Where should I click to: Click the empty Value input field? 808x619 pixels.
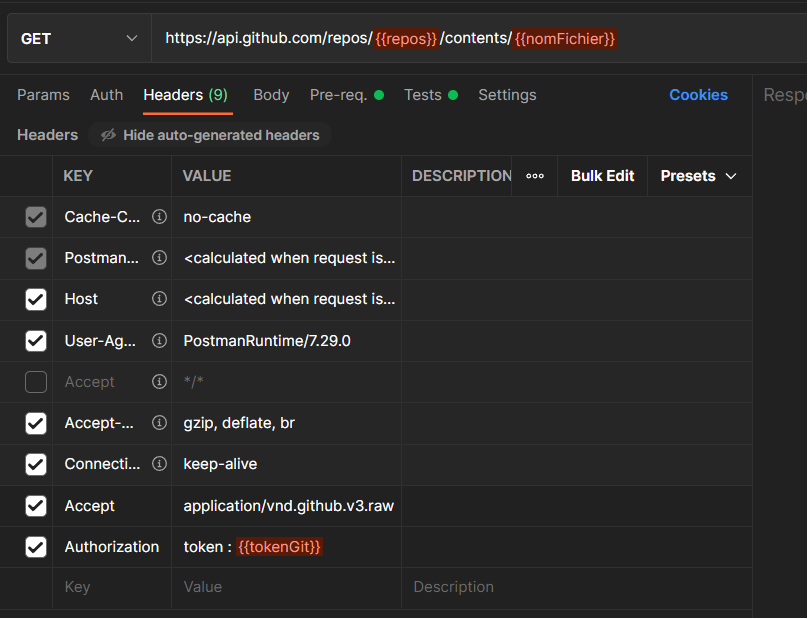287,587
